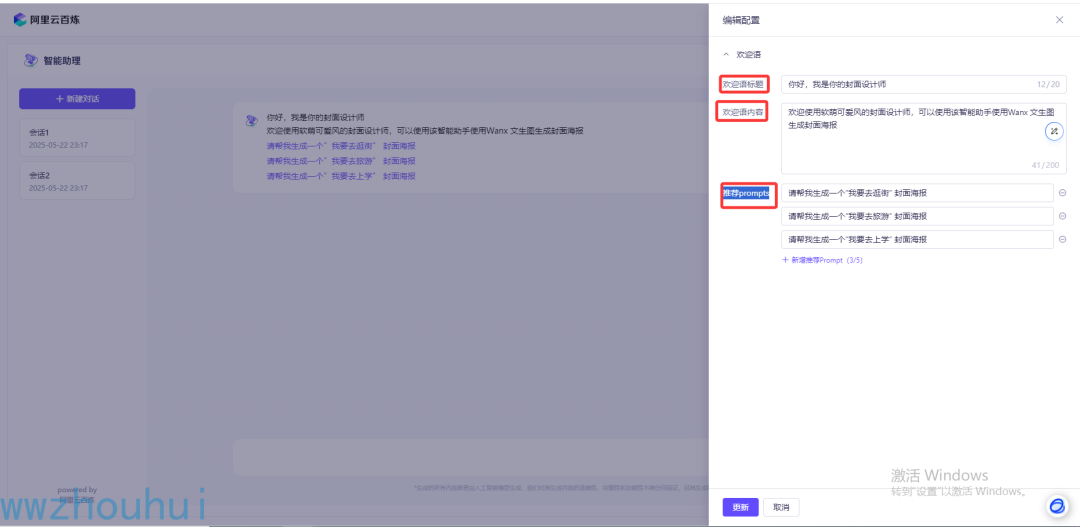
Task: Click the 欢迎语标题 input field
Action: [924, 85]
